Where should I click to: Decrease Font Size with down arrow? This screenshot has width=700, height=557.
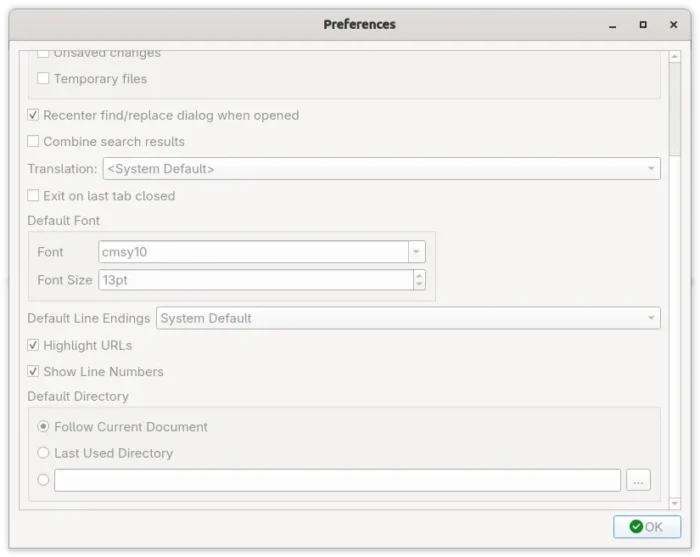(419, 285)
